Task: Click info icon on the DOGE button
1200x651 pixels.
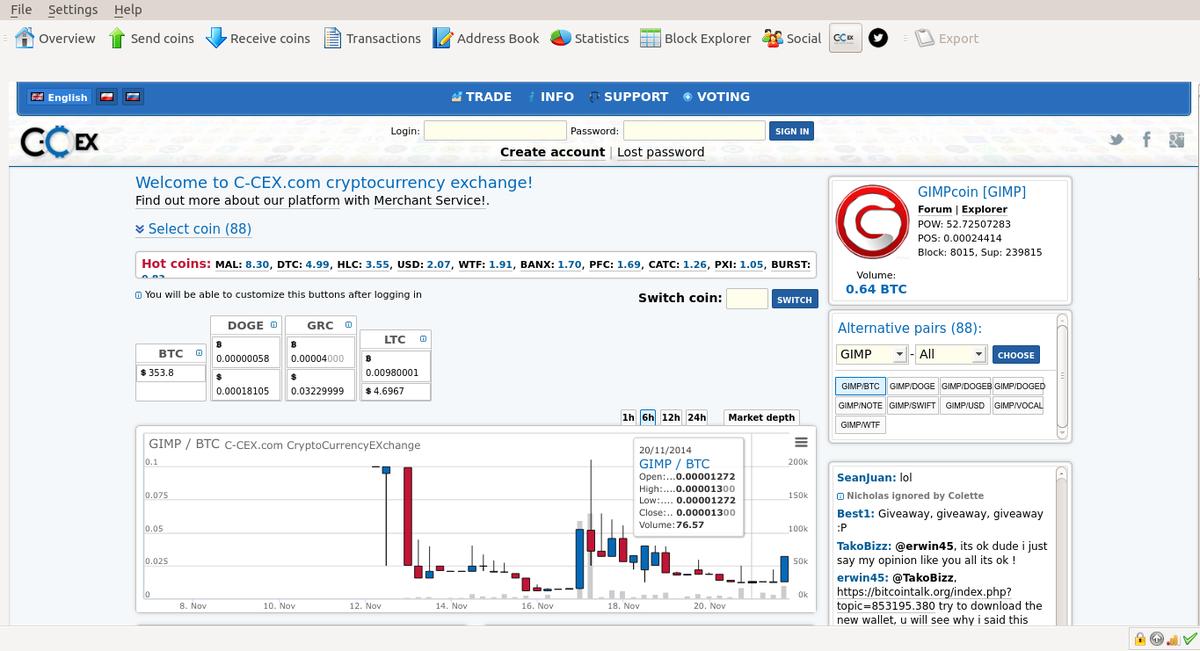Action: (x=273, y=326)
